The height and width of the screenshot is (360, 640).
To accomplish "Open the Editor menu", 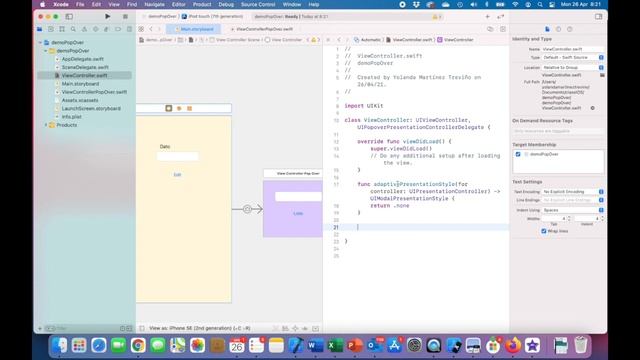I will (178, 4).
